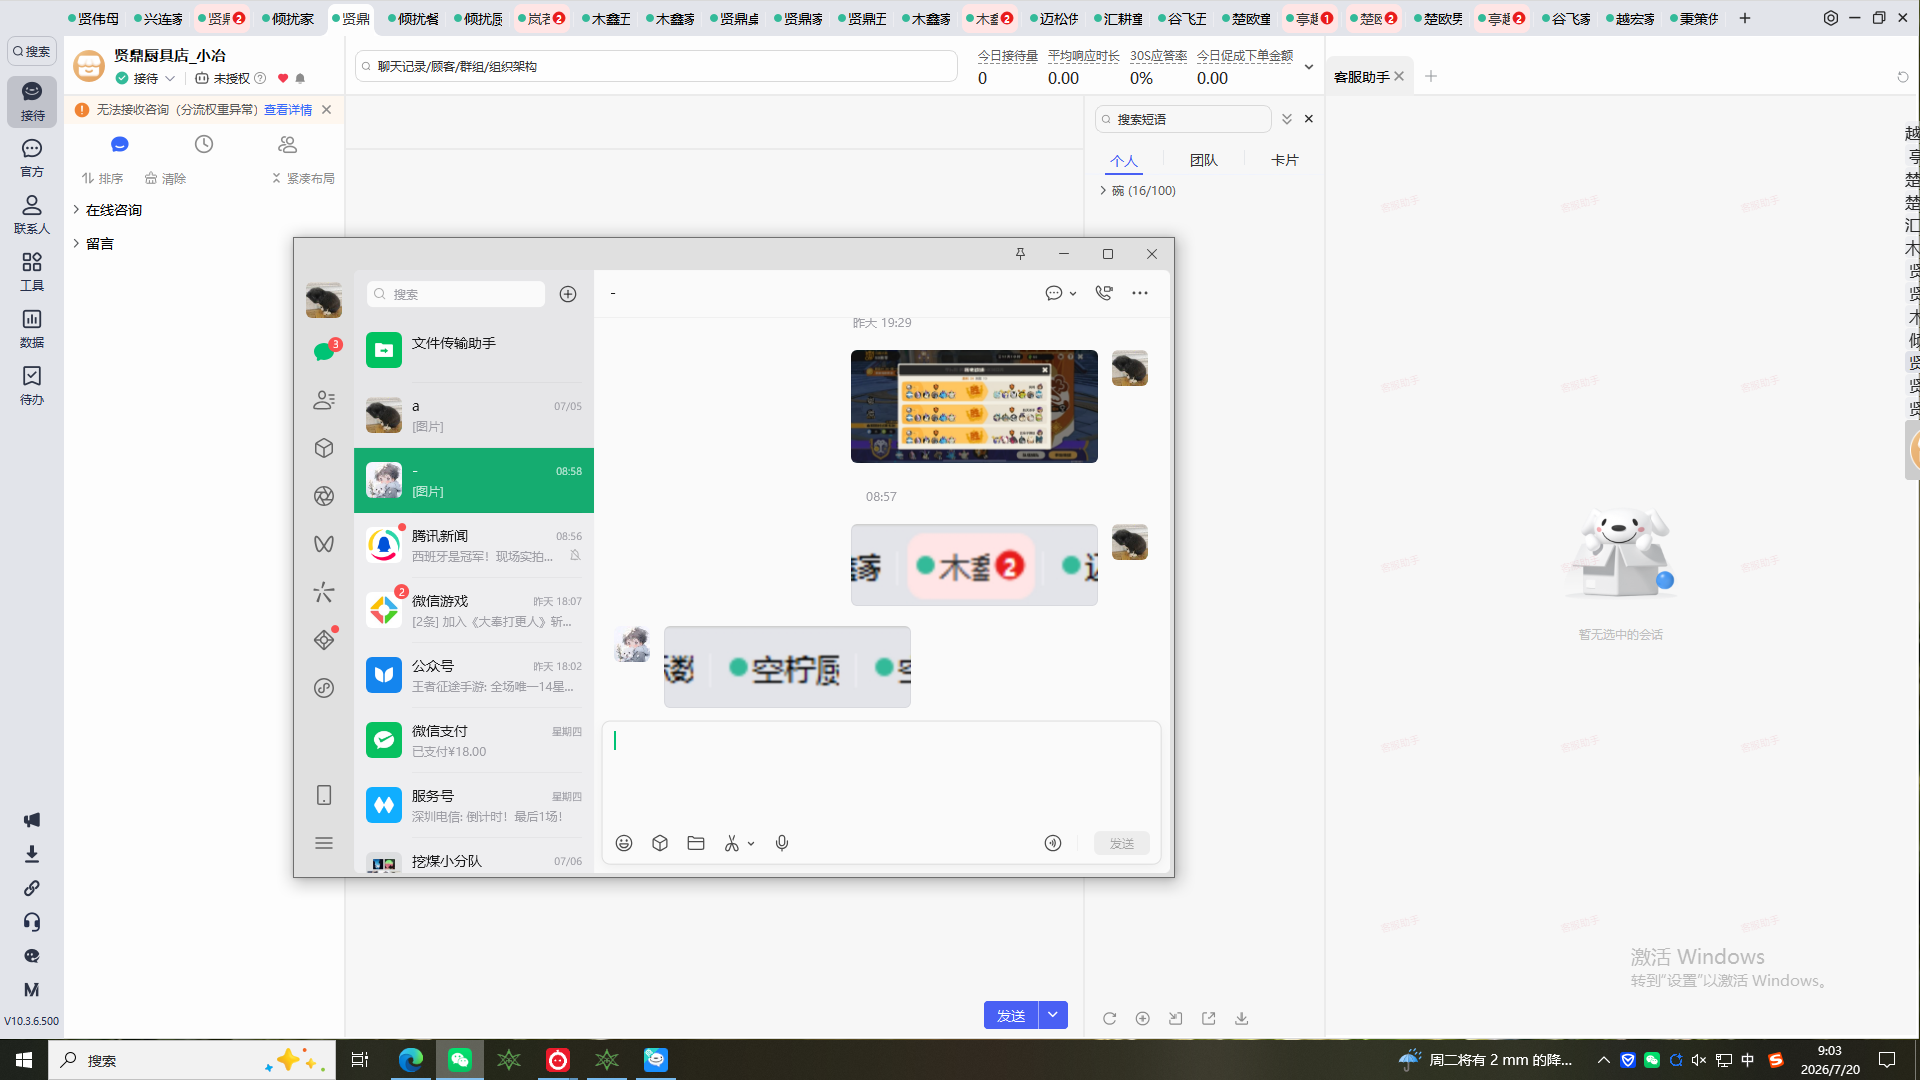Expand the 留言 group
Viewport: 1920px width, 1080px height.
[x=93, y=244]
